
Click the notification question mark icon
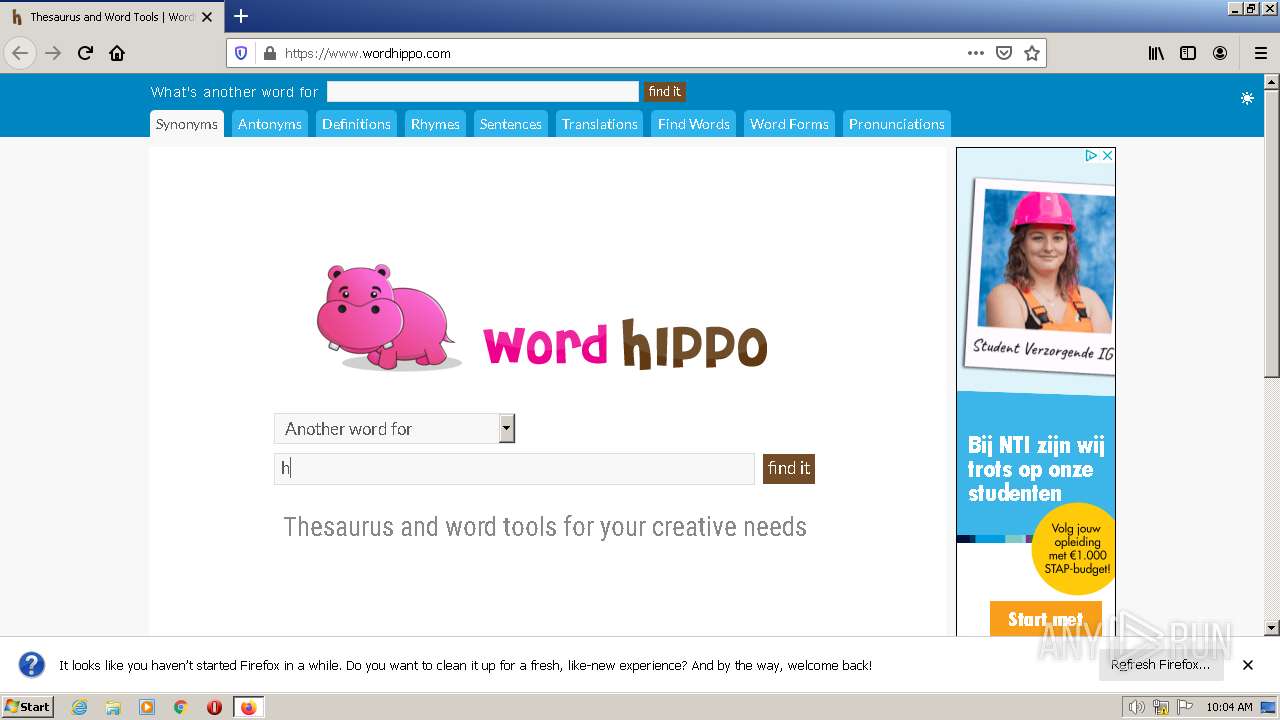pos(32,665)
